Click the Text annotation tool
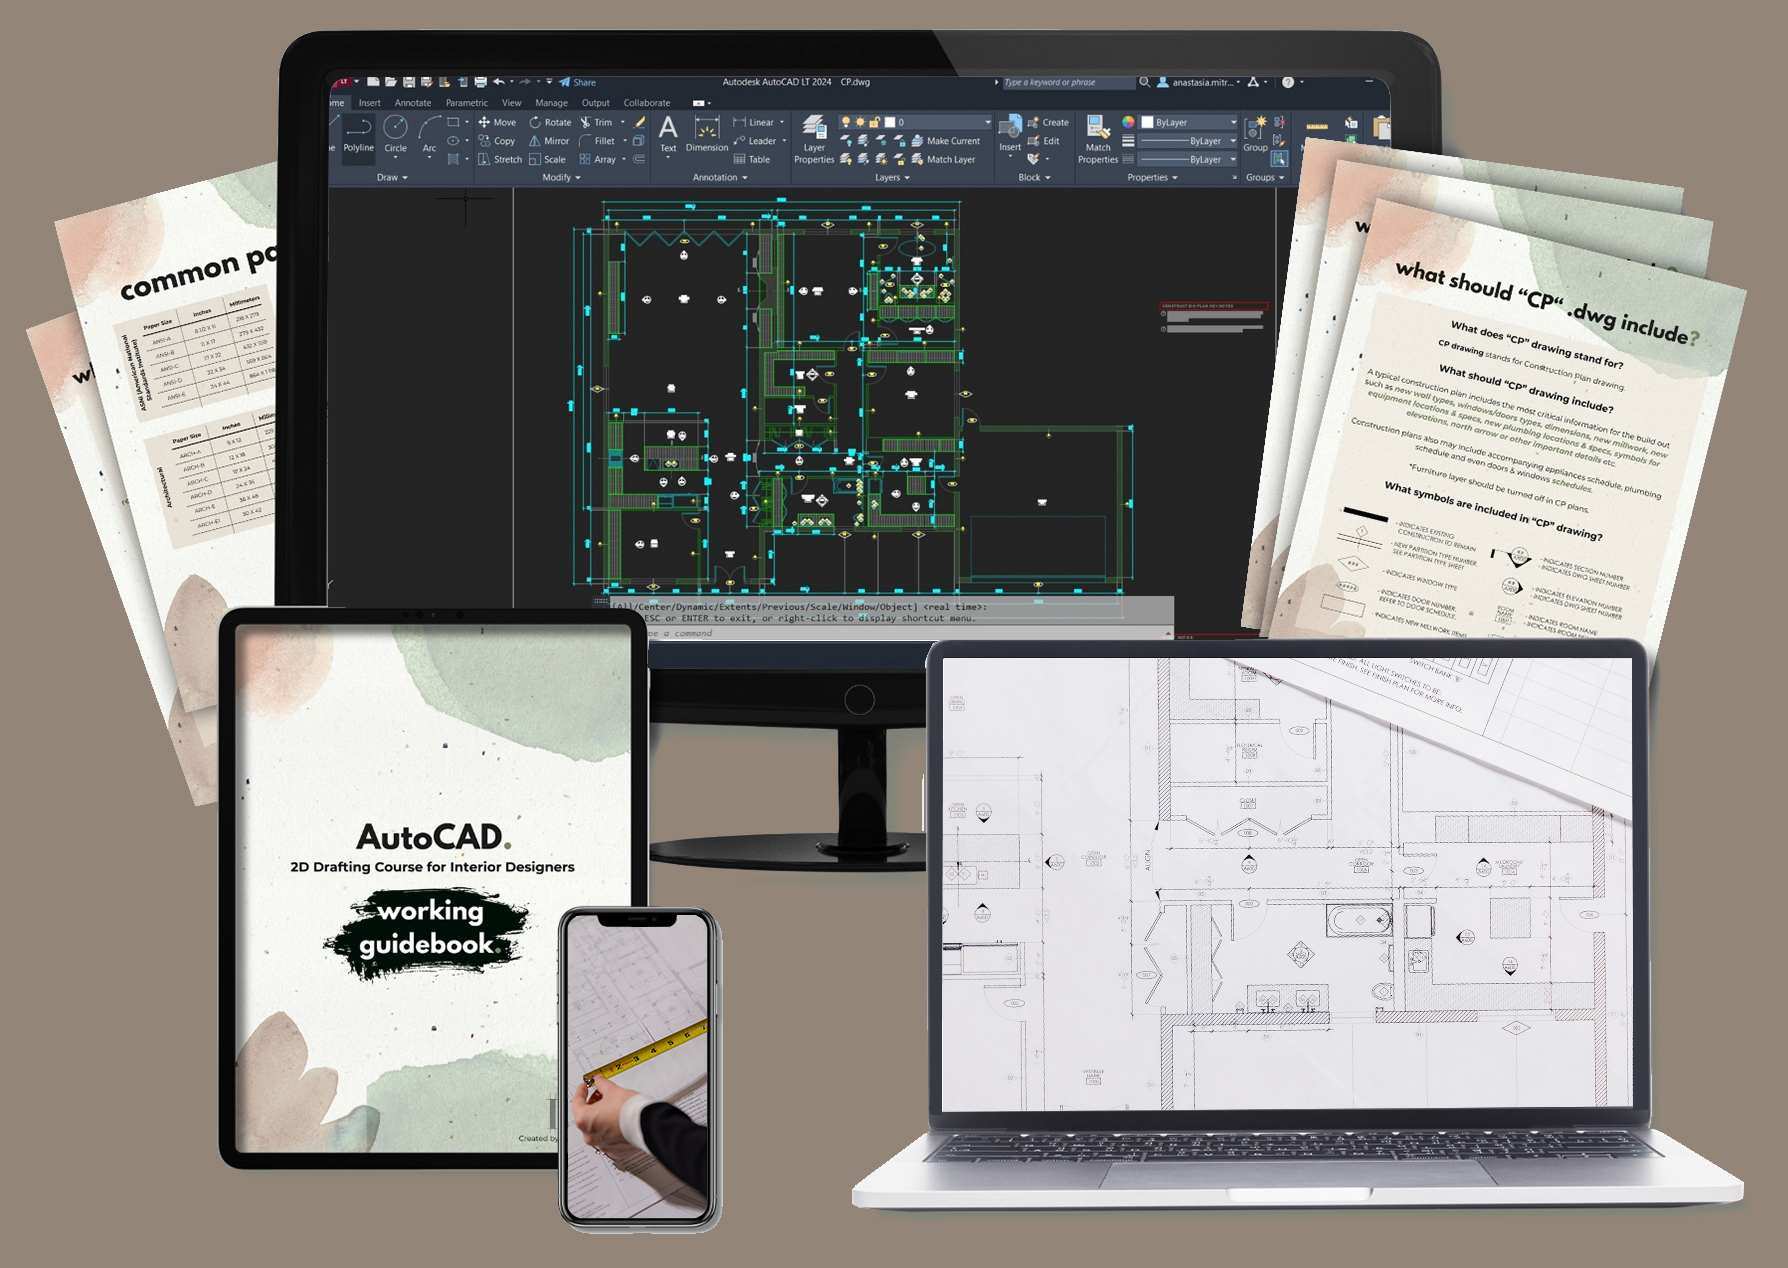 [668, 134]
